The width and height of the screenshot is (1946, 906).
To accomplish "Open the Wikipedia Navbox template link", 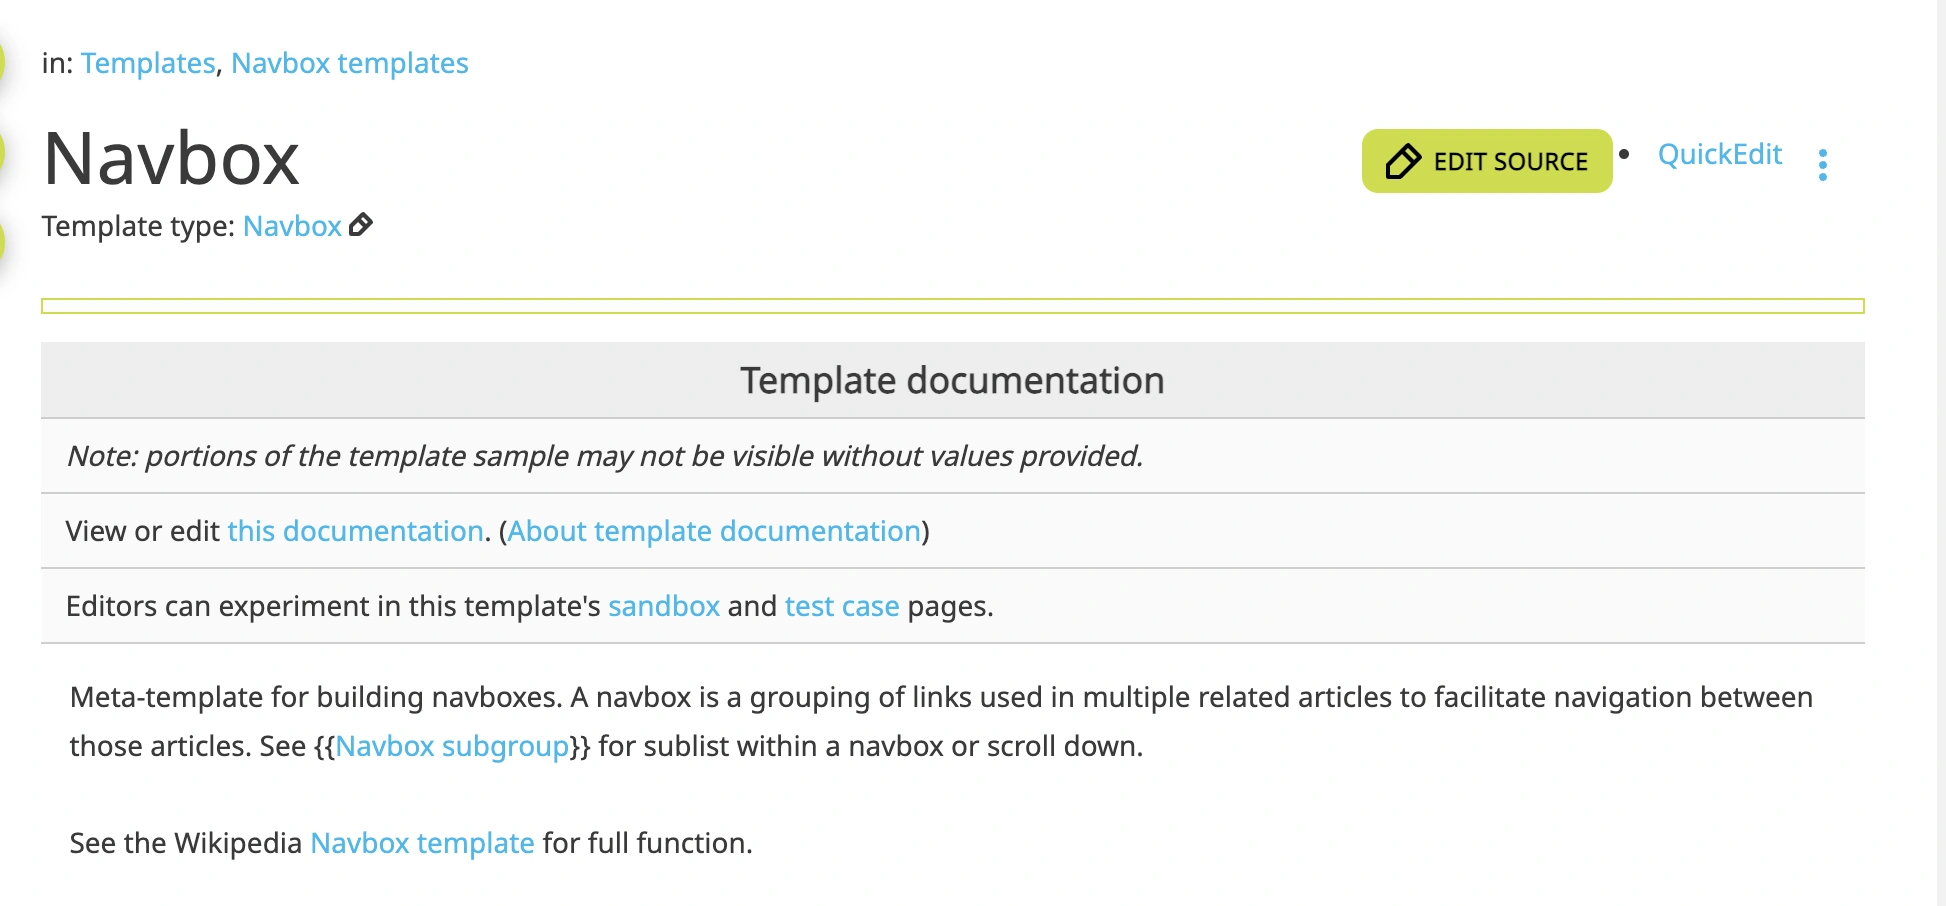I will tap(421, 843).
